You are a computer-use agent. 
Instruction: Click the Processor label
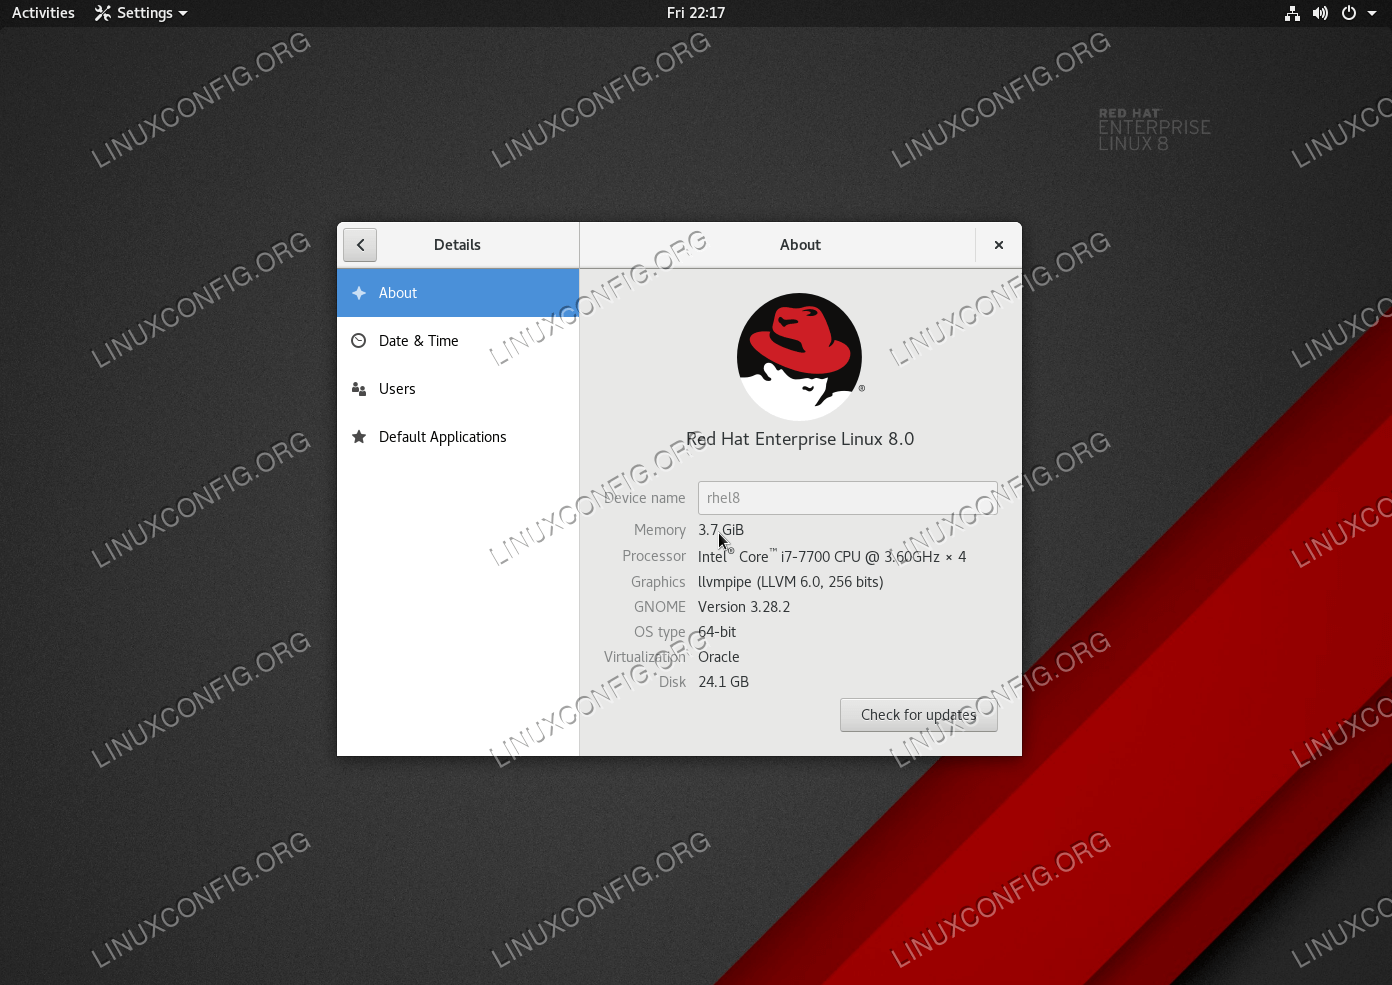pos(654,556)
